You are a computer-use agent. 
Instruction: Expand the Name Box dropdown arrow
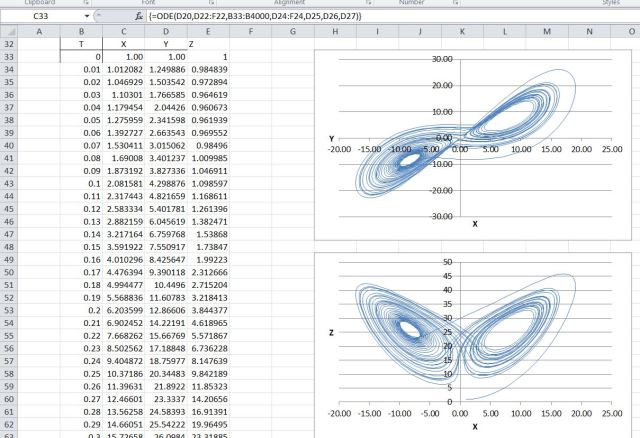(87, 17)
